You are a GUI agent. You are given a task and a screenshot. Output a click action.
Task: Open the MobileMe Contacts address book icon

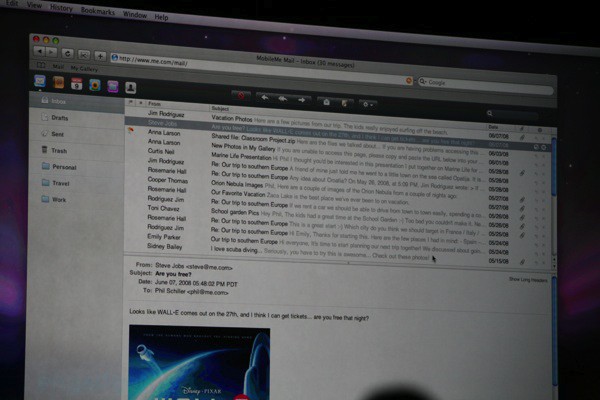(x=59, y=82)
